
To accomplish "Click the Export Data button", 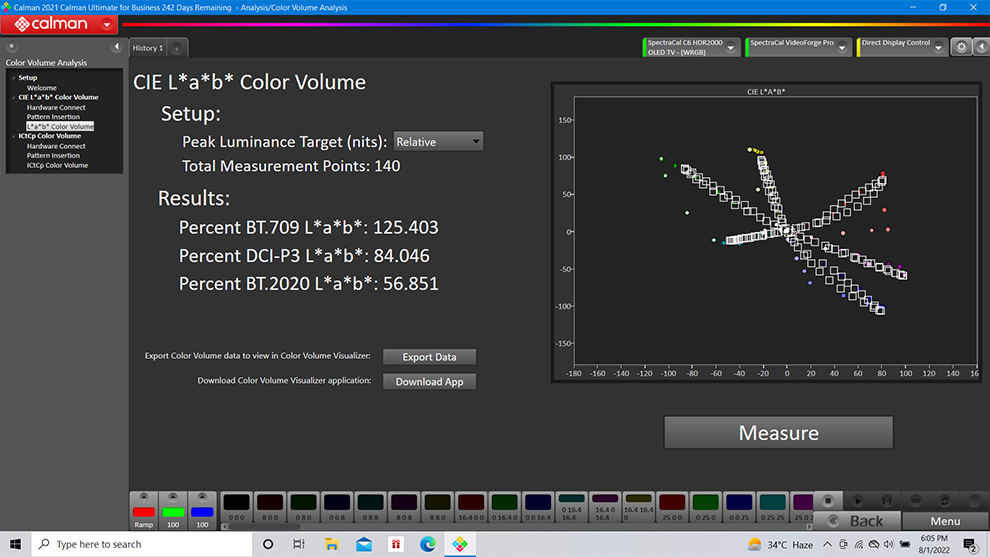I will 429,357.
